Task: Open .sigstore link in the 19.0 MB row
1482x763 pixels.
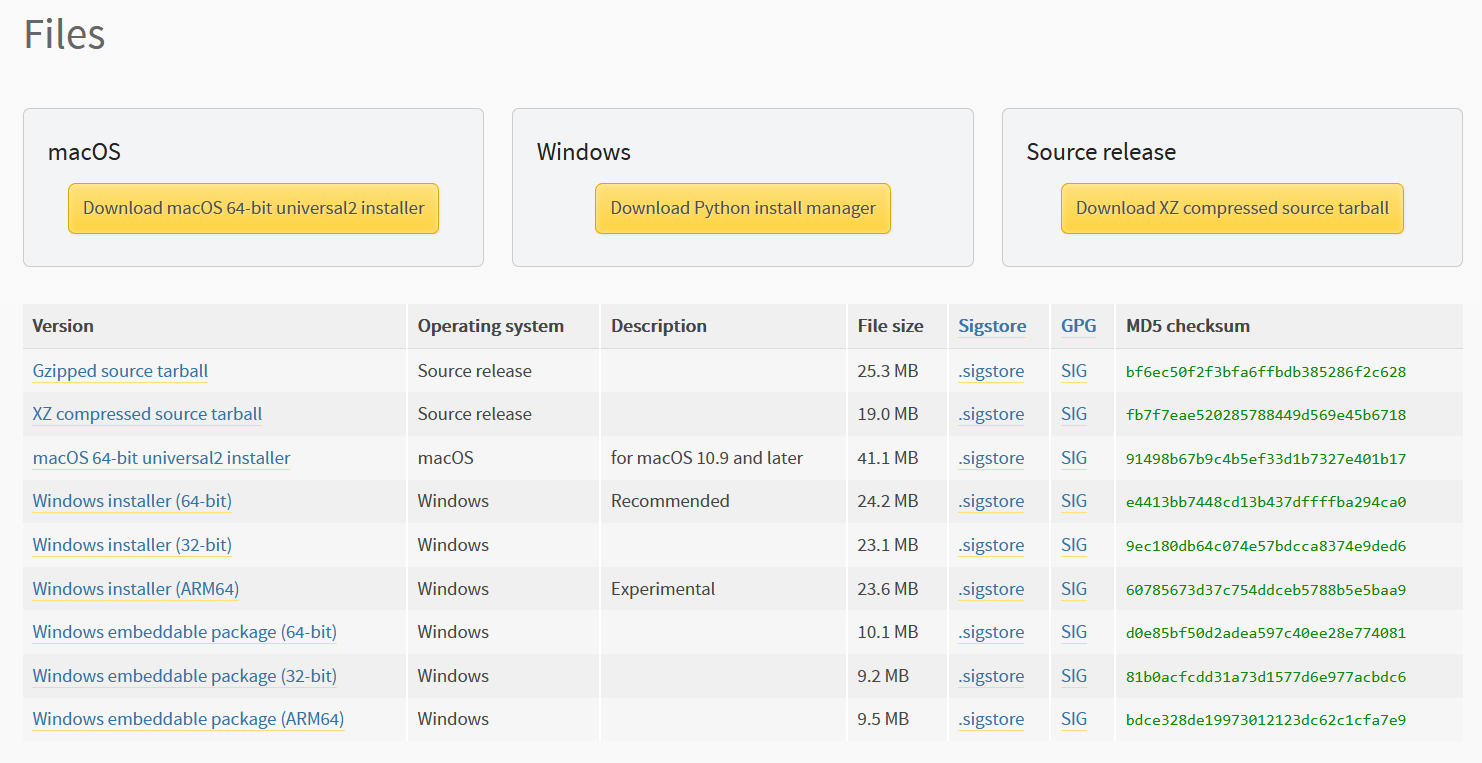Action: pyautogui.click(x=991, y=414)
